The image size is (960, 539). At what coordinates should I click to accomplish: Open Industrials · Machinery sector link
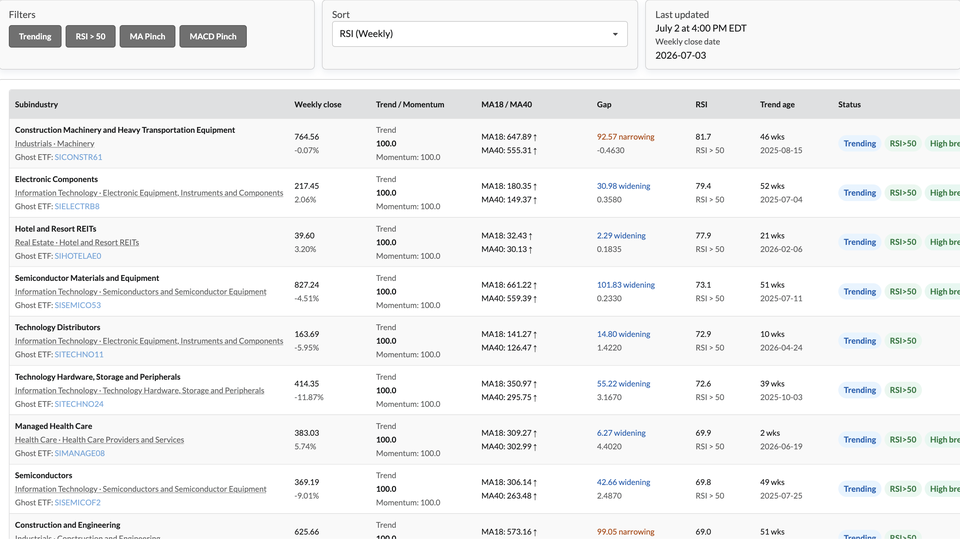click(54, 143)
